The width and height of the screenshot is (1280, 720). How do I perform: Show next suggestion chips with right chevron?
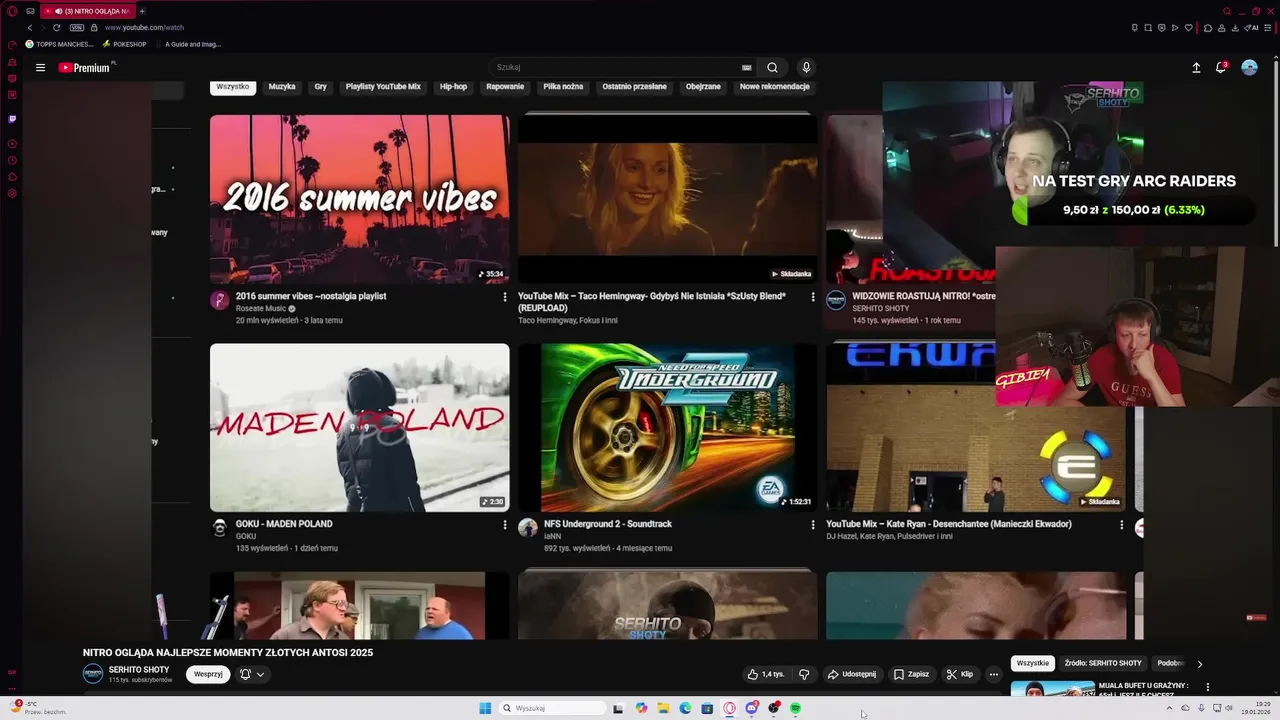[x=1200, y=663]
